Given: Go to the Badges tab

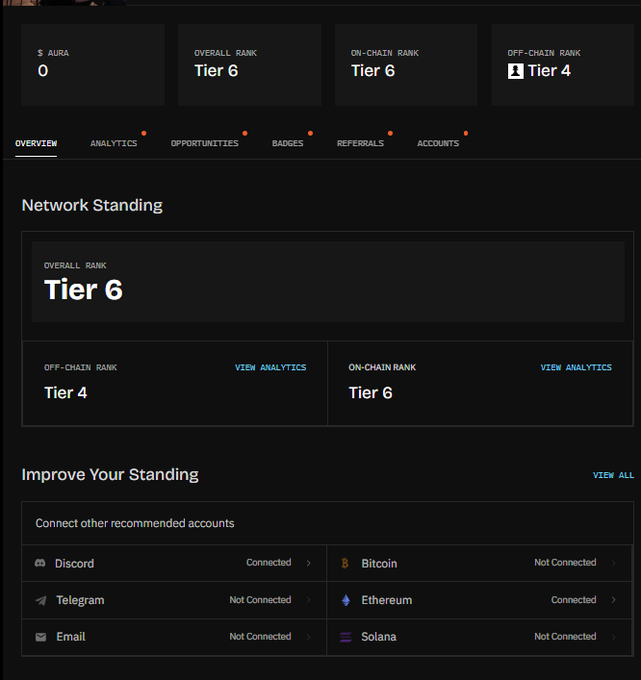Looking at the screenshot, I should (288, 143).
